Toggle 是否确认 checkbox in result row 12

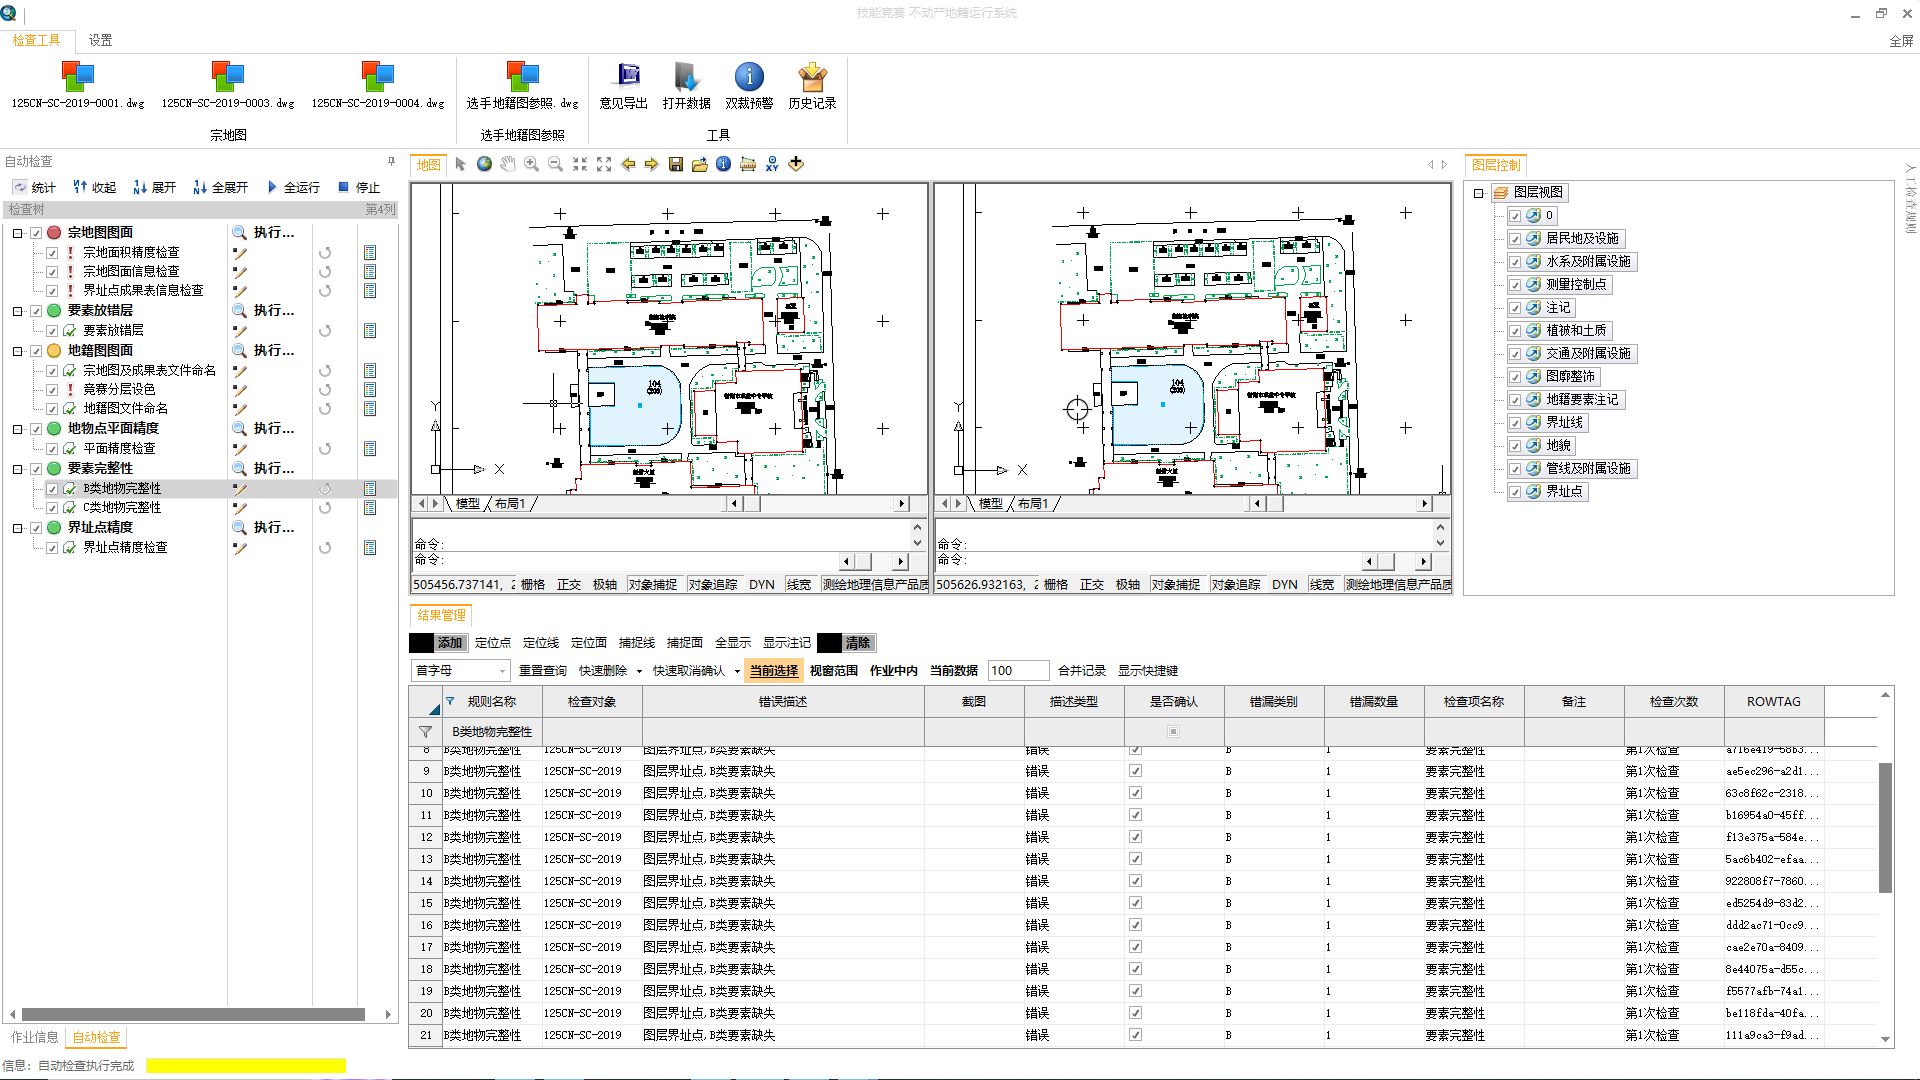tap(1135, 837)
